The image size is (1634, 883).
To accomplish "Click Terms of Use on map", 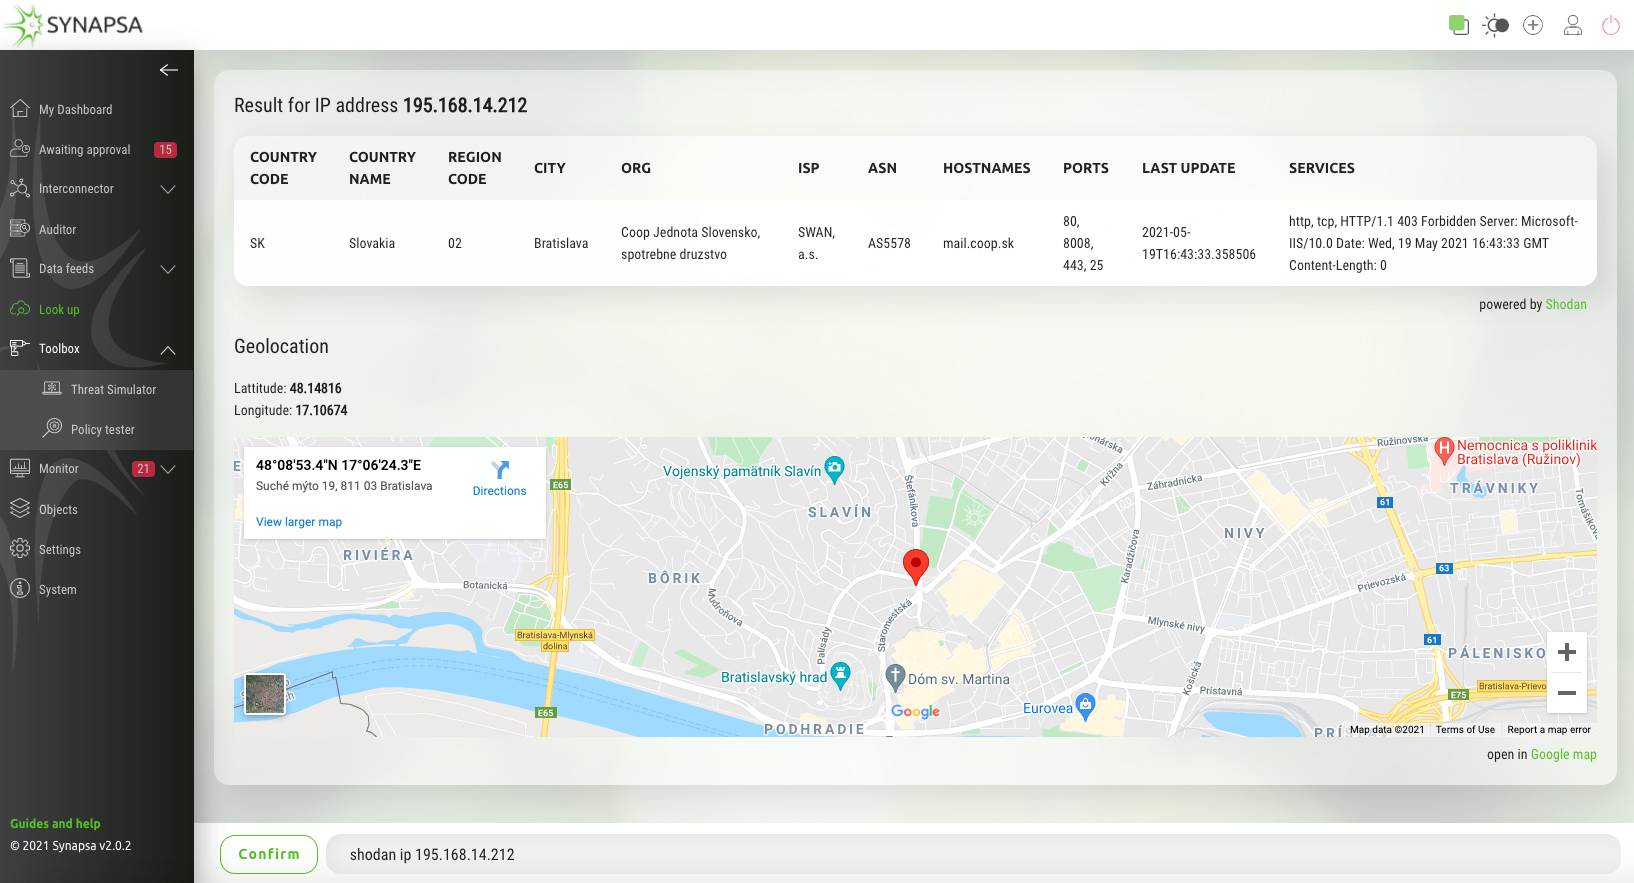I will [1465, 730].
